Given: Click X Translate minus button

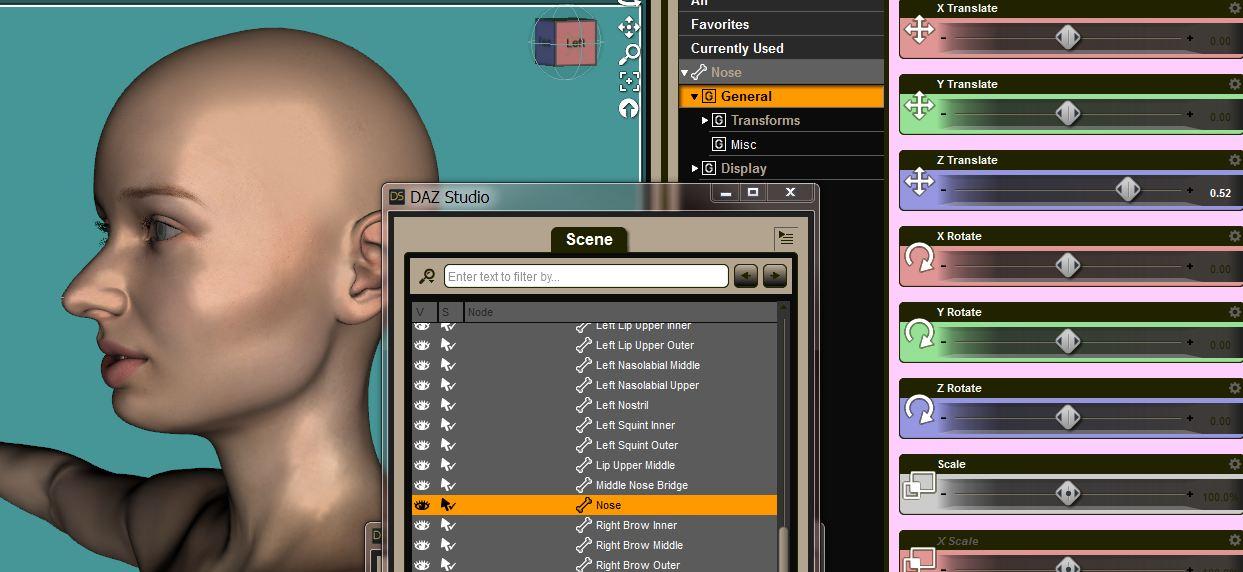Looking at the screenshot, I should (943, 39).
